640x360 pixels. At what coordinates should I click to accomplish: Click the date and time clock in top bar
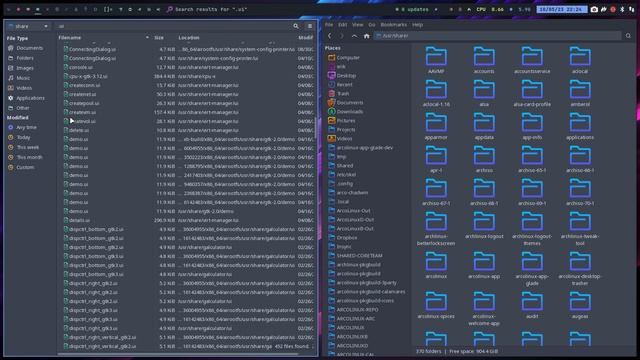562,9
